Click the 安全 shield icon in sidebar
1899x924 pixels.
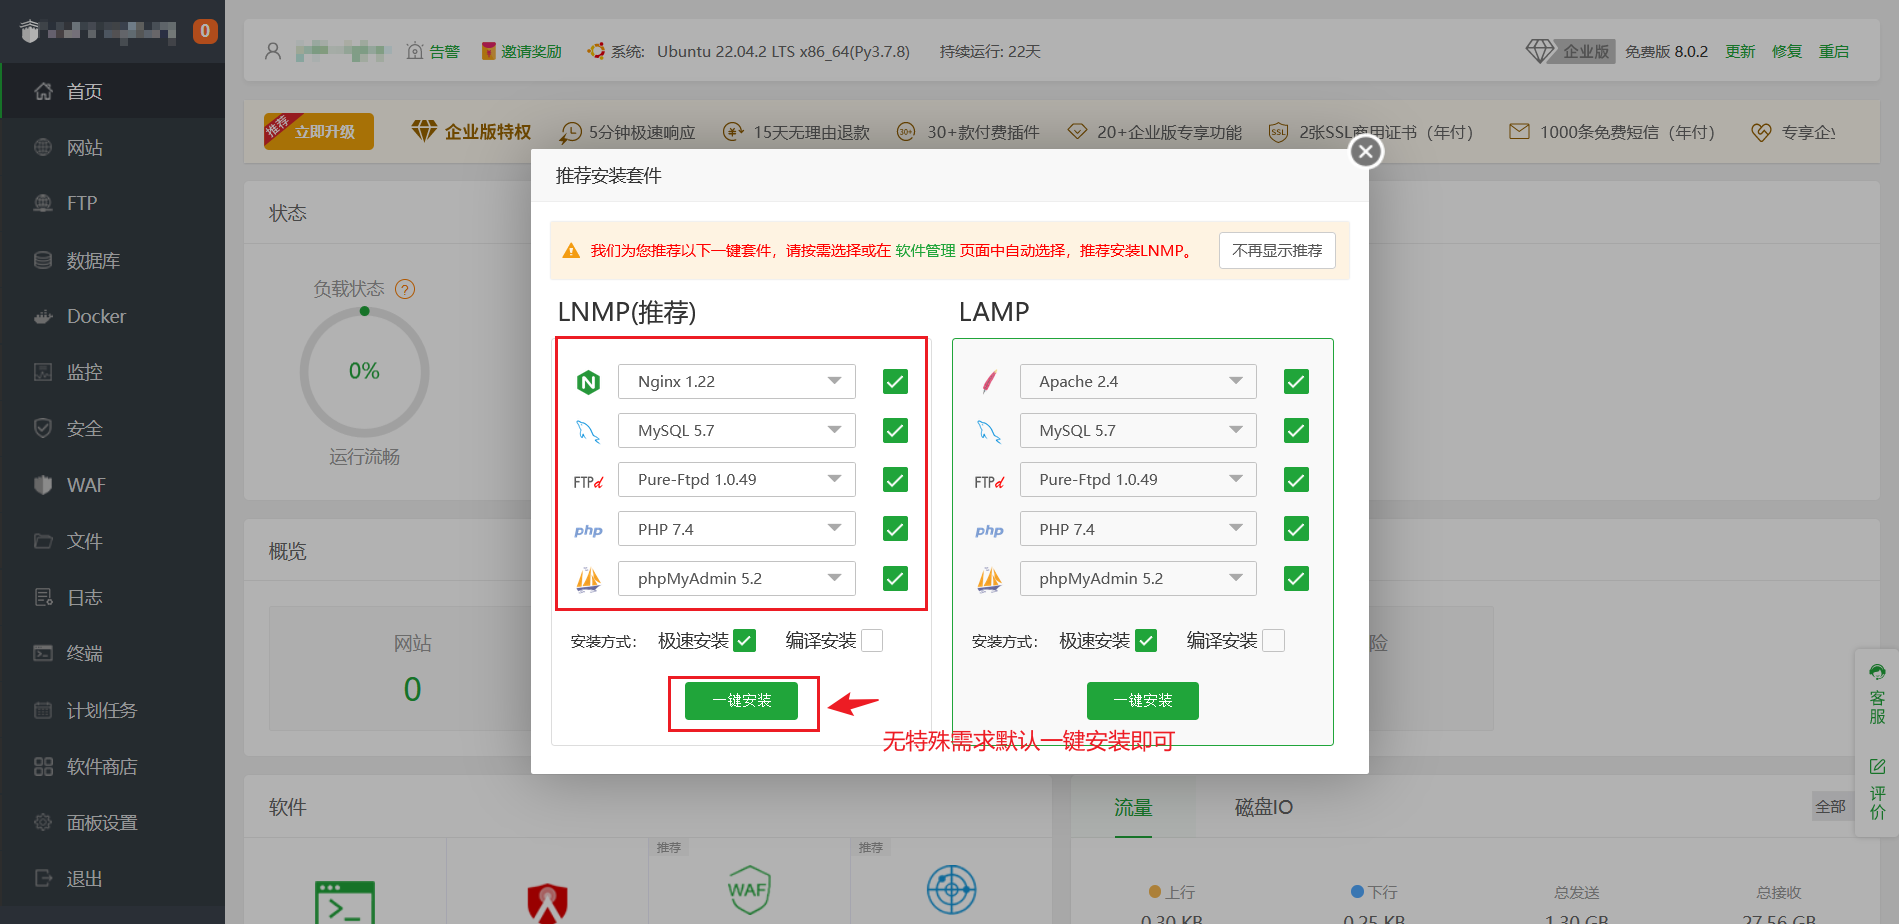click(x=43, y=428)
